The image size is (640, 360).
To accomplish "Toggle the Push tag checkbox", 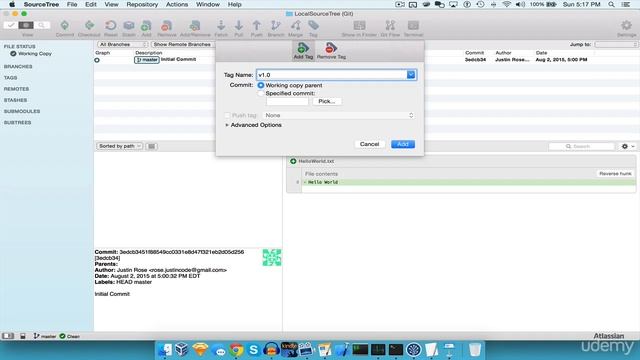I will [227, 116].
